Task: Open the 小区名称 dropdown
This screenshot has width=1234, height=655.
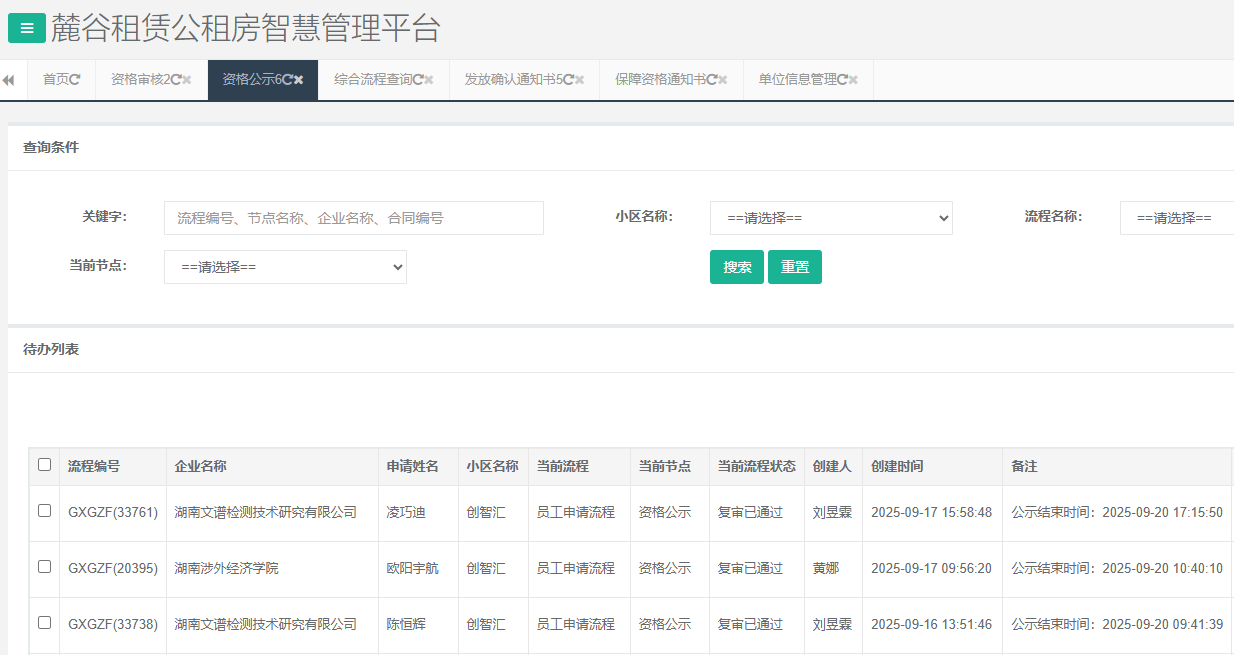Action: coord(831,218)
